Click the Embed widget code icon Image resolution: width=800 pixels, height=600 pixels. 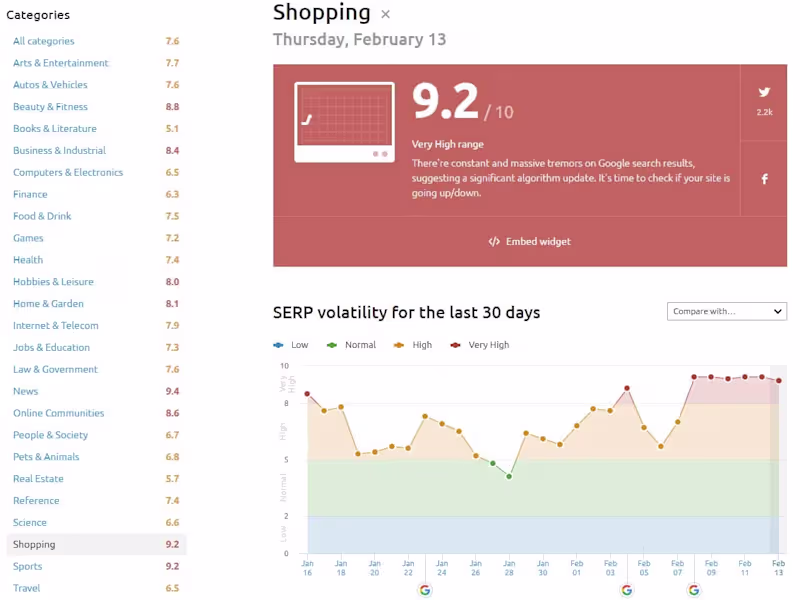494,242
